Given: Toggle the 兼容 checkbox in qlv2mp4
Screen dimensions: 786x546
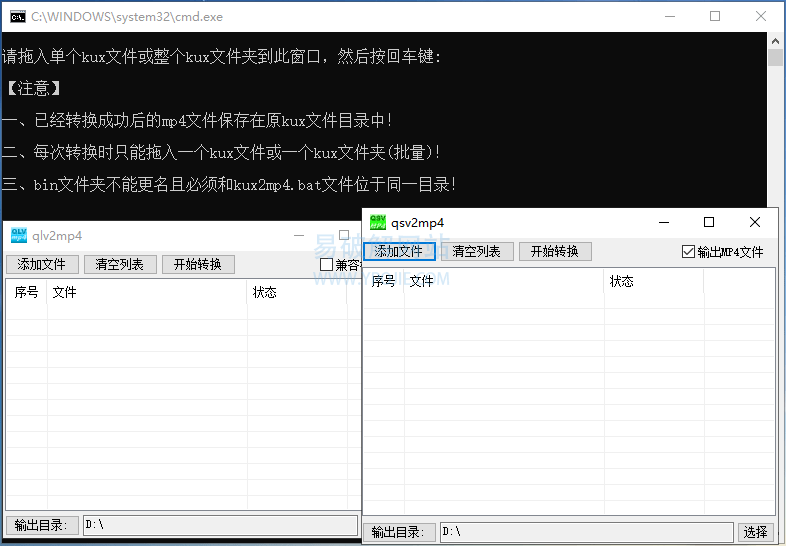Looking at the screenshot, I should [x=327, y=265].
